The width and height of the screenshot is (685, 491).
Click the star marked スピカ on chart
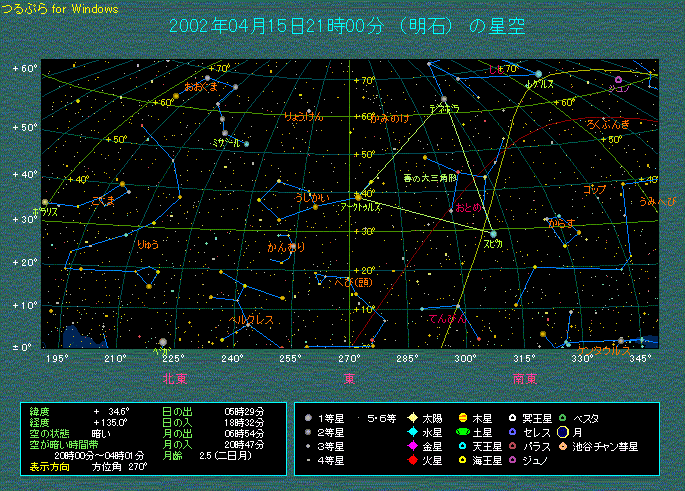click(x=493, y=234)
